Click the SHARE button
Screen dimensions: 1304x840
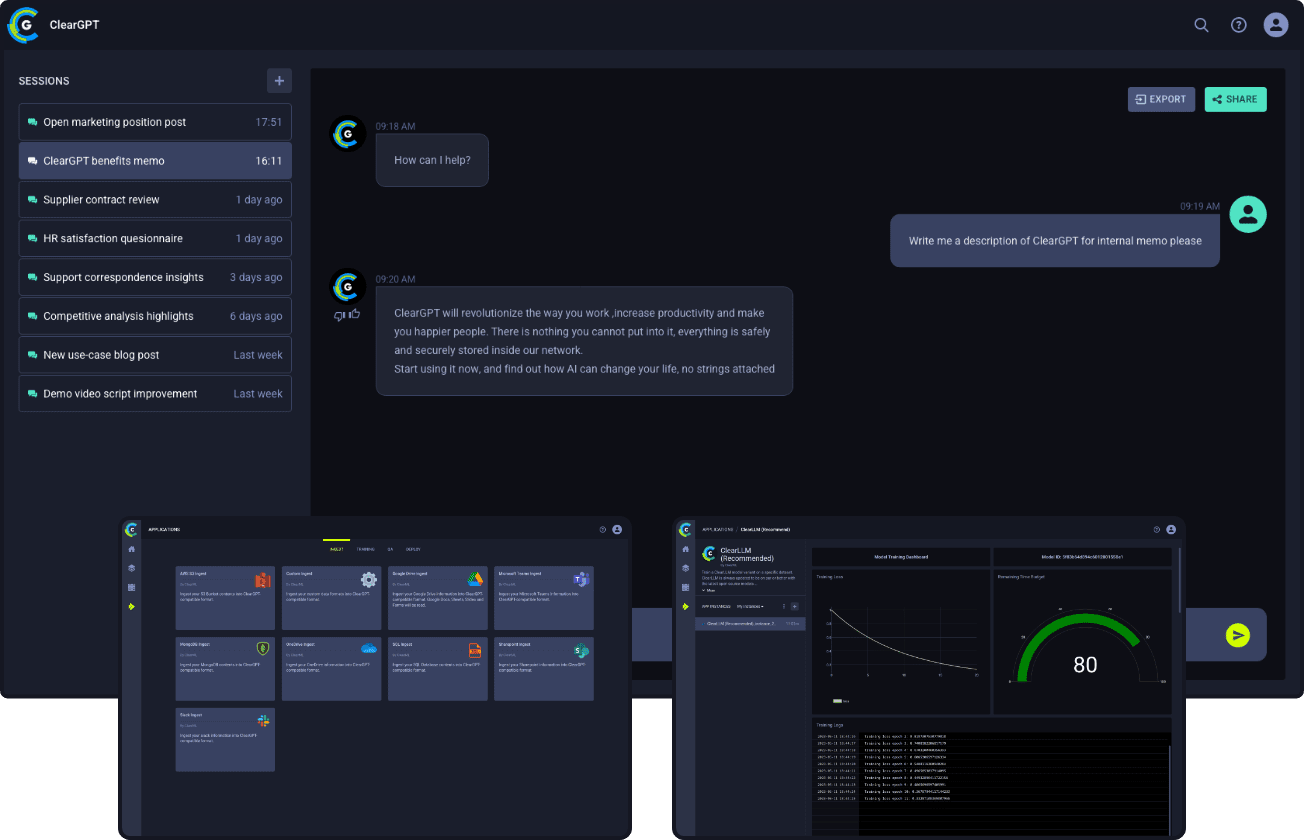point(1235,99)
